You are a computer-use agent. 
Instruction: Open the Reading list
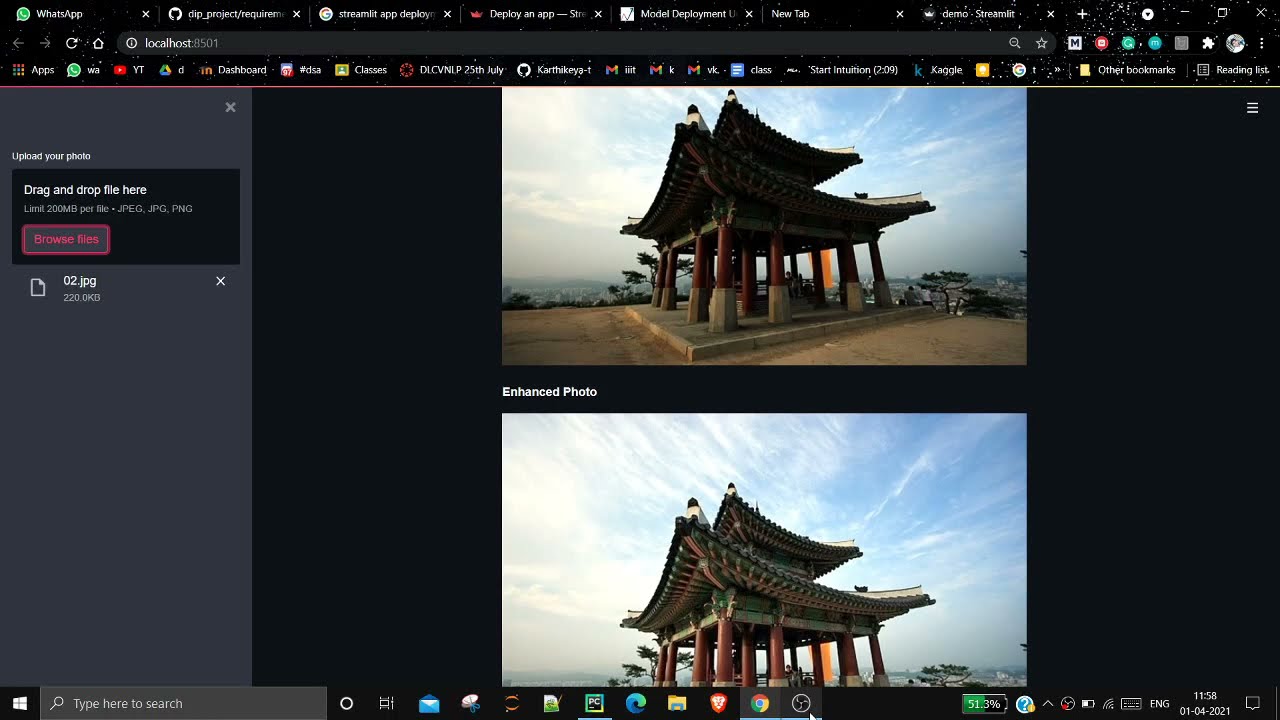pos(1232,70)
